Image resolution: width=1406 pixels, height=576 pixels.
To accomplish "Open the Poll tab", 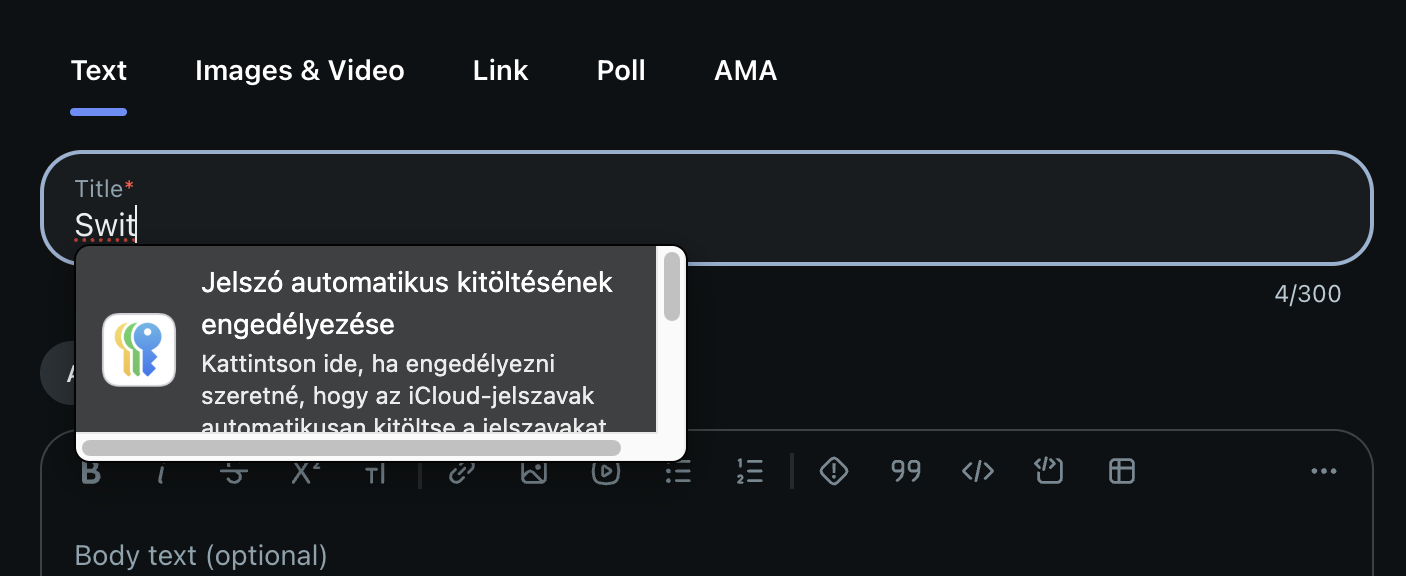I will coord(621,71).
